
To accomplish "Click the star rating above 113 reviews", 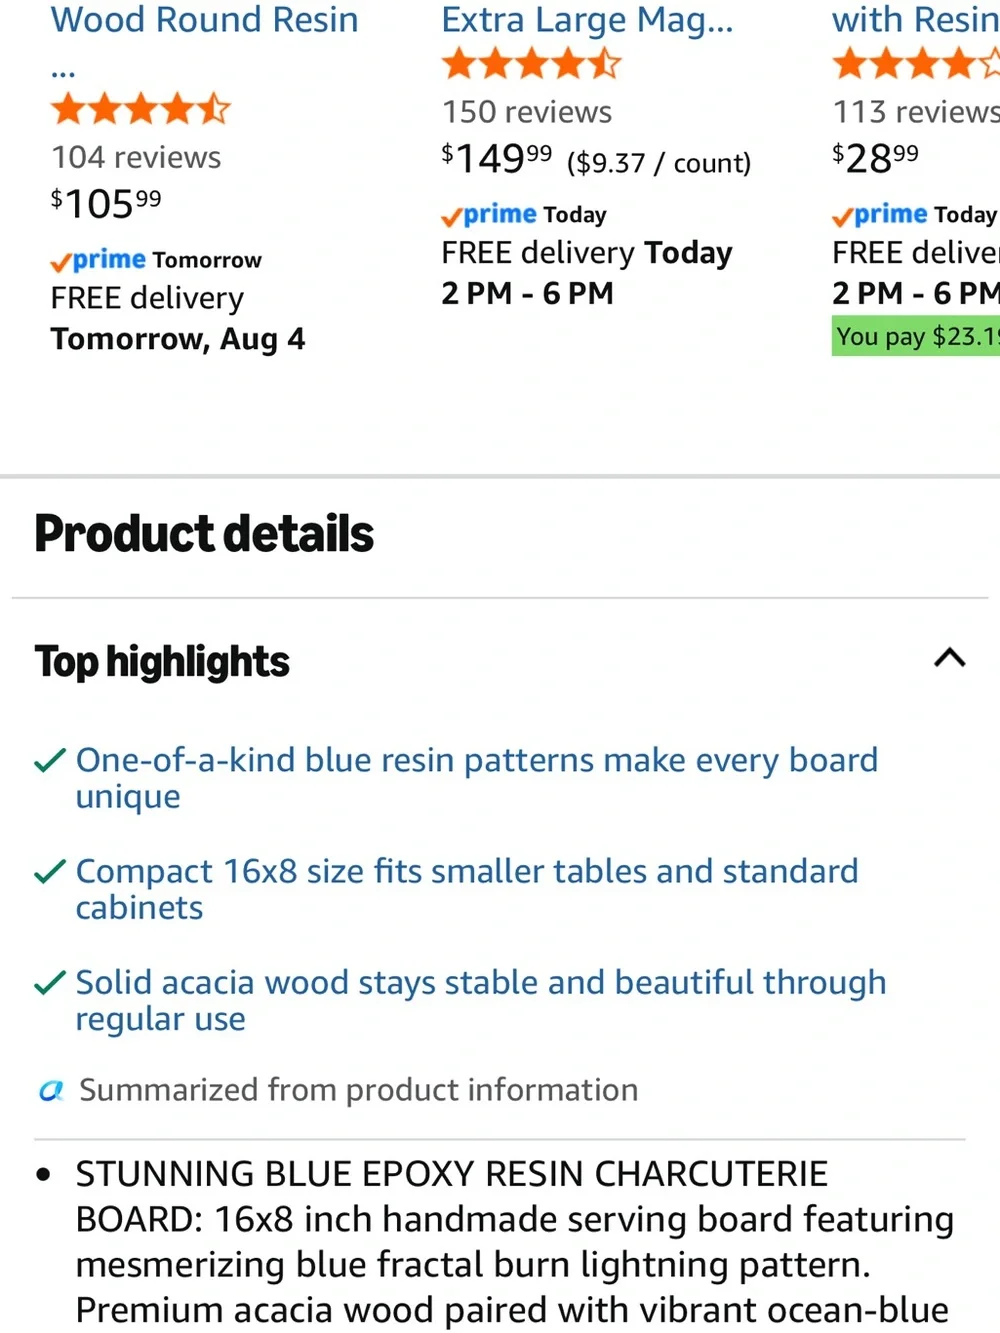I will 915,64.
